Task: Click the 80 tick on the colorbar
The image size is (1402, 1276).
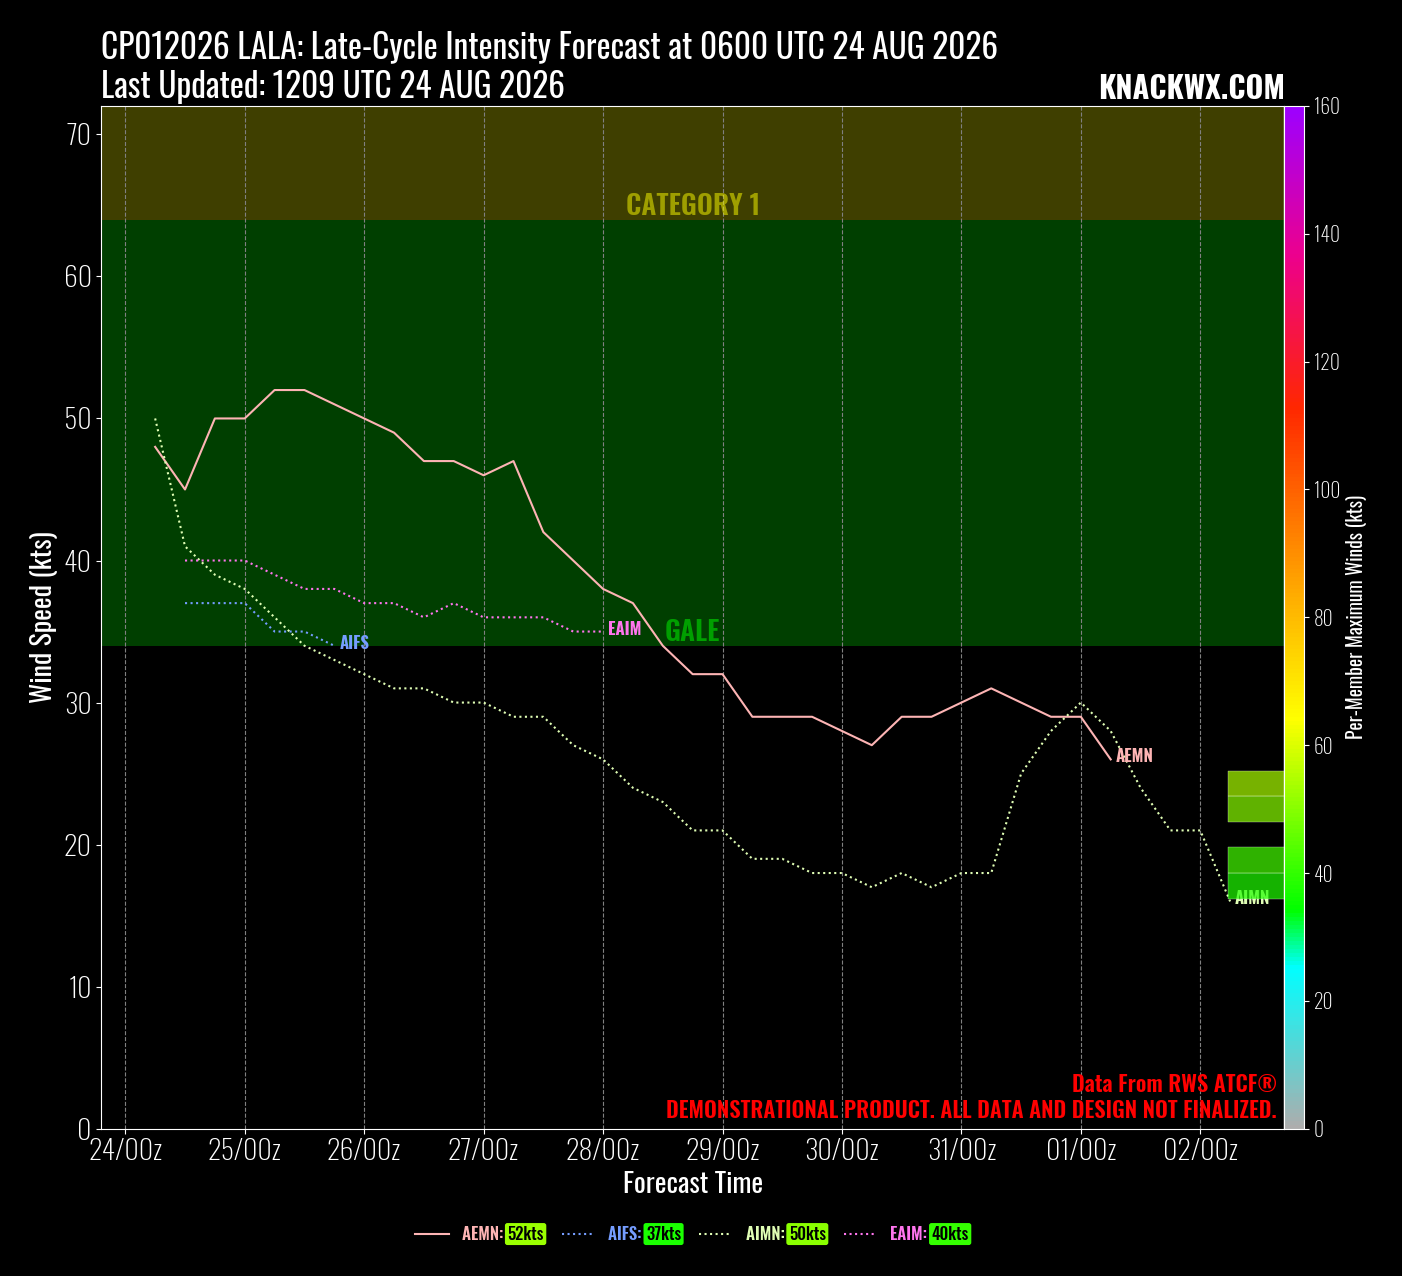Action: point(1323,618)
